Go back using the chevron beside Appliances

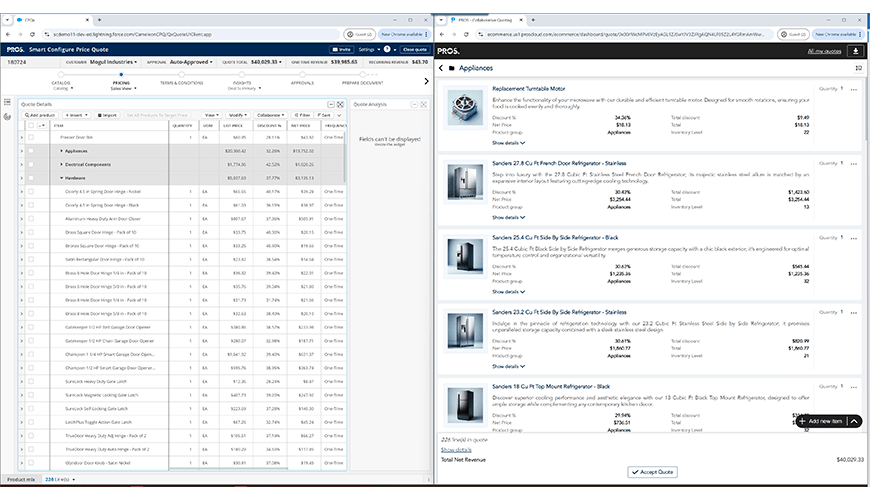pyautogui.click(x=441, y=68)
